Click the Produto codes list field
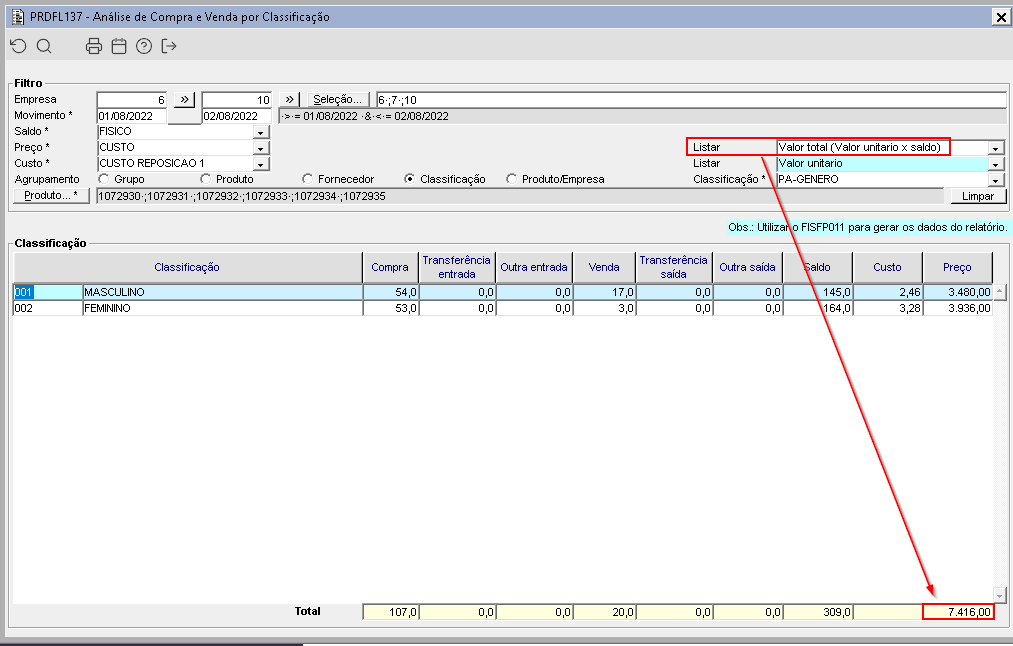The width and height of the screenshot is (1013, 646). point(519,196)
